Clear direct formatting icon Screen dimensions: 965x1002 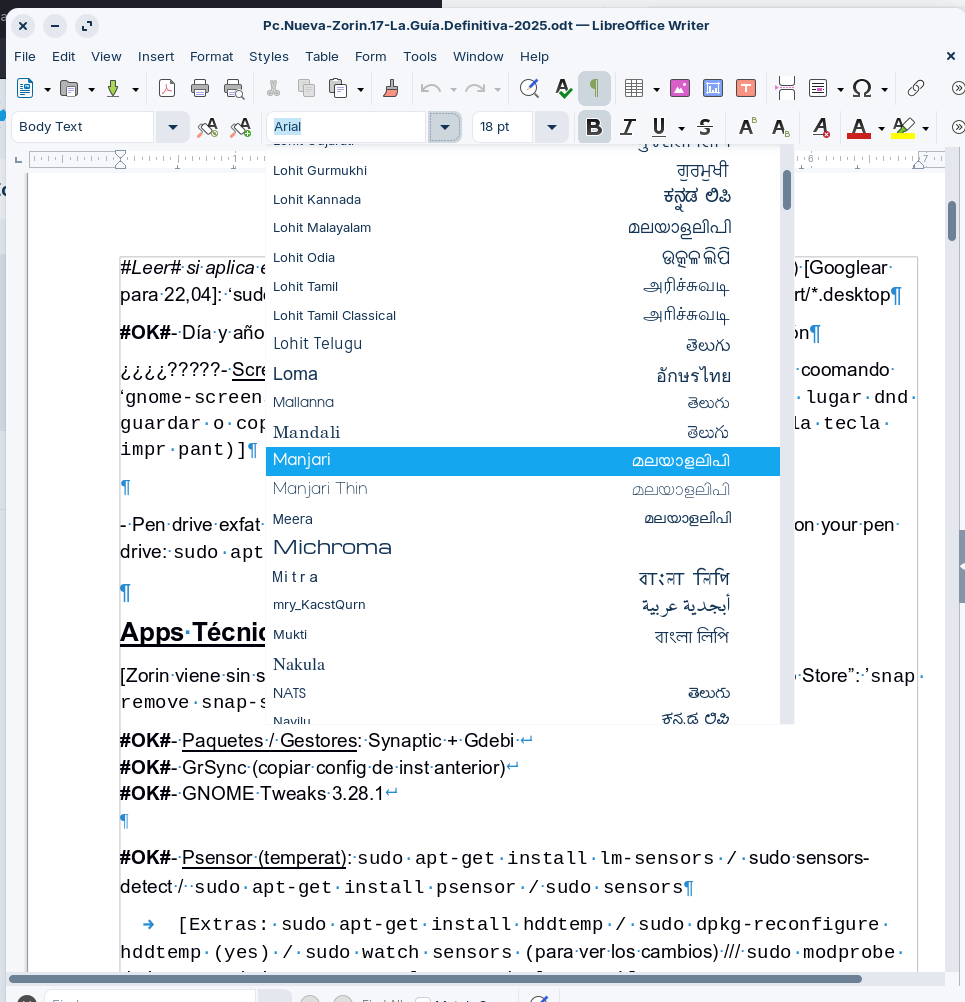[821, 127]
